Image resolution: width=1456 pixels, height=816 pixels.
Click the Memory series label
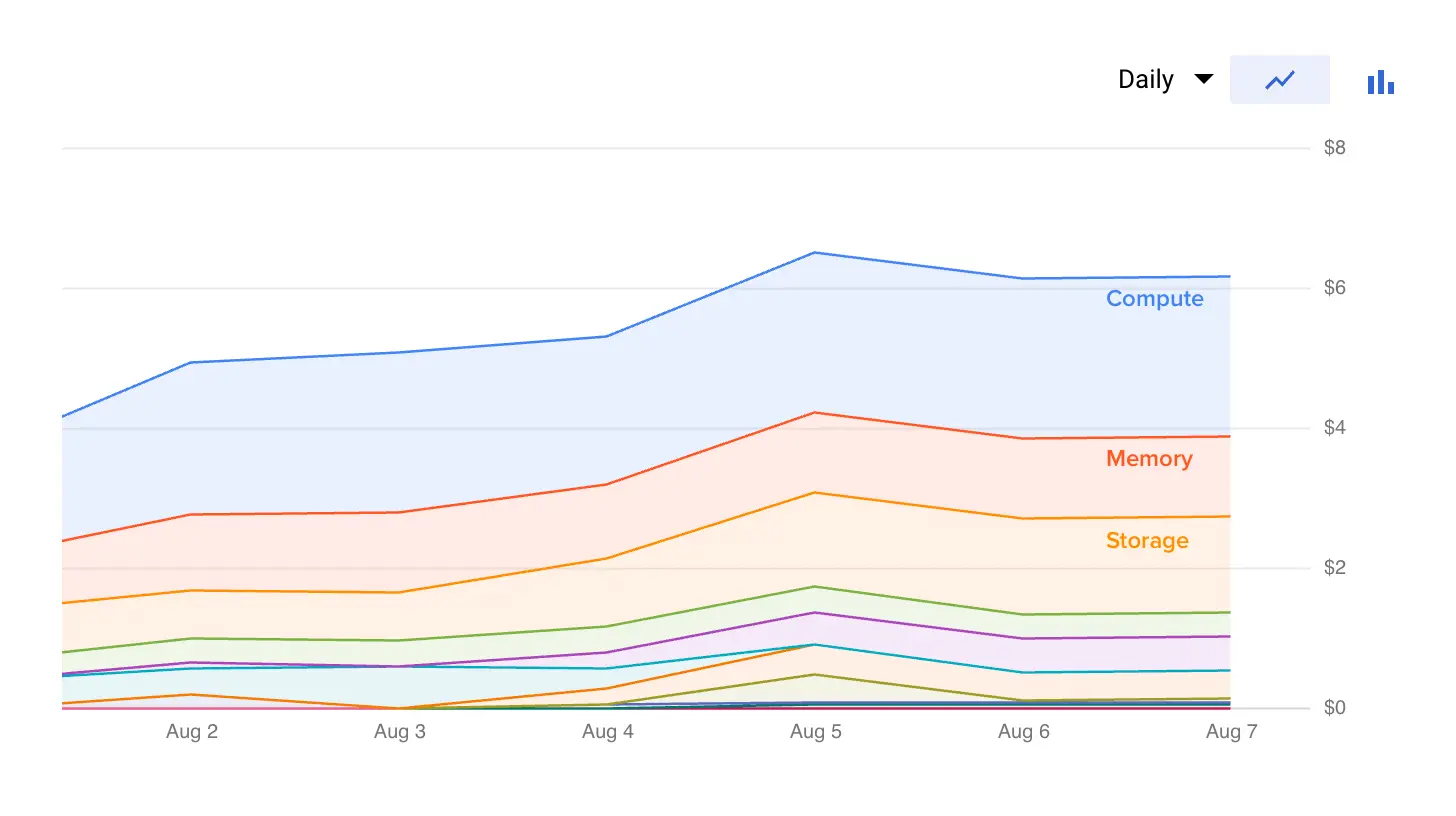tap(1149, 459)
